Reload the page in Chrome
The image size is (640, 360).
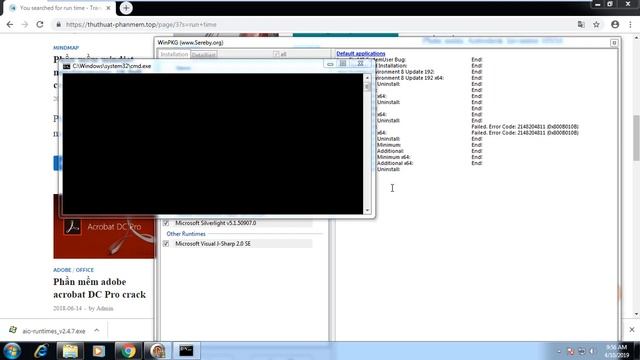click(x=40, y=24)
